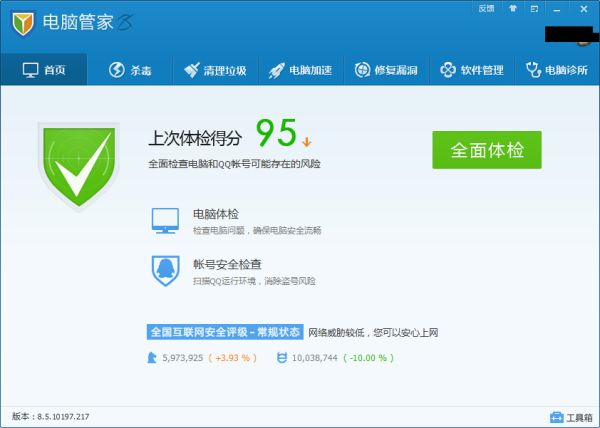Click the stylized 8 version mark in title

pos(126,22)
